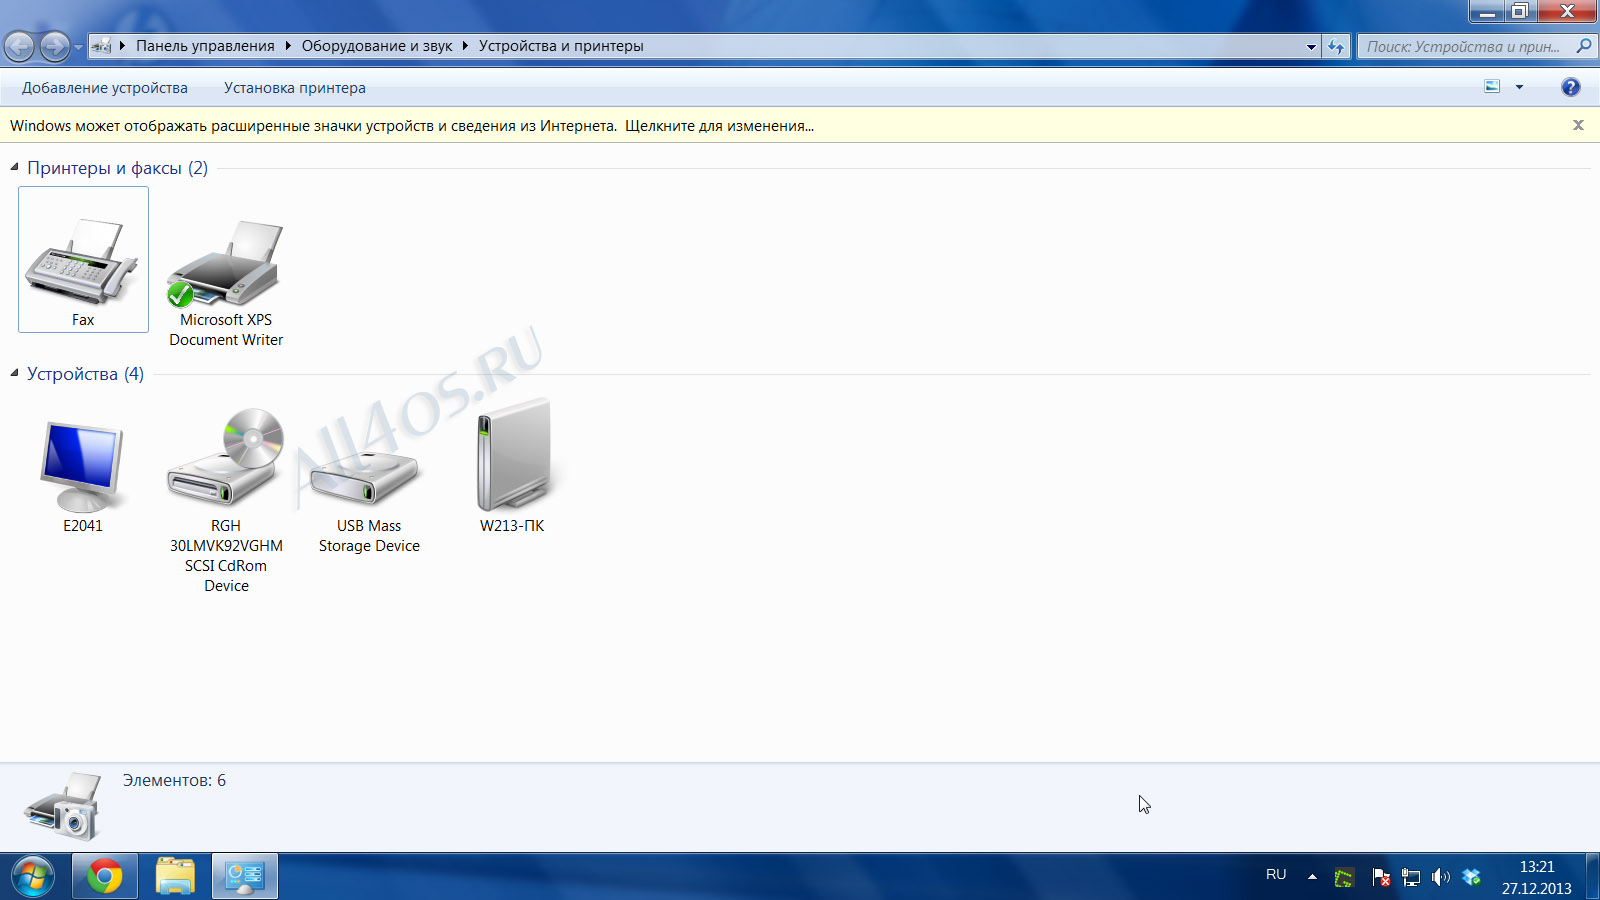Click Элементов: 6 status text
The height and width of the screenshot is (900, 1600).
point(175,780)
